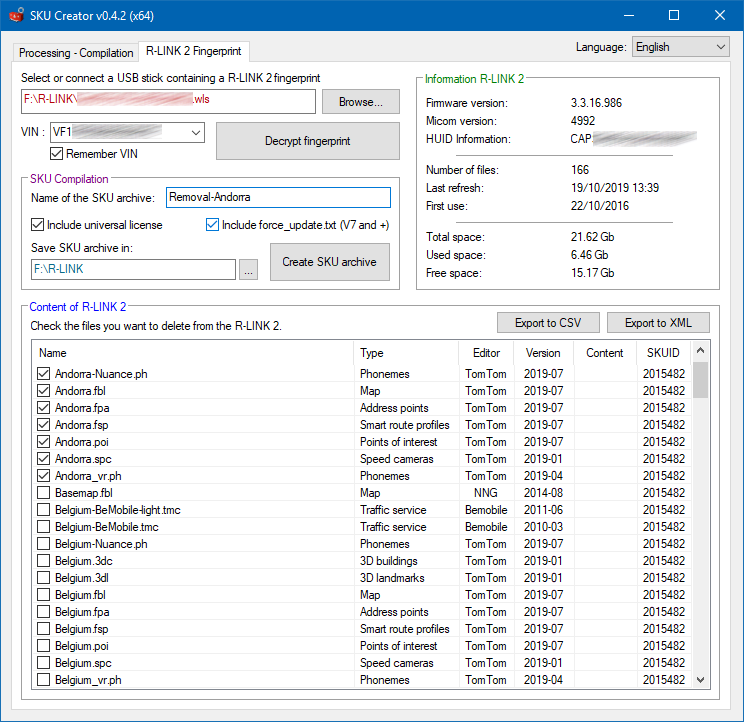Click the 3D buildings type cell
744x722 pixels.
[x=389, y=561]
